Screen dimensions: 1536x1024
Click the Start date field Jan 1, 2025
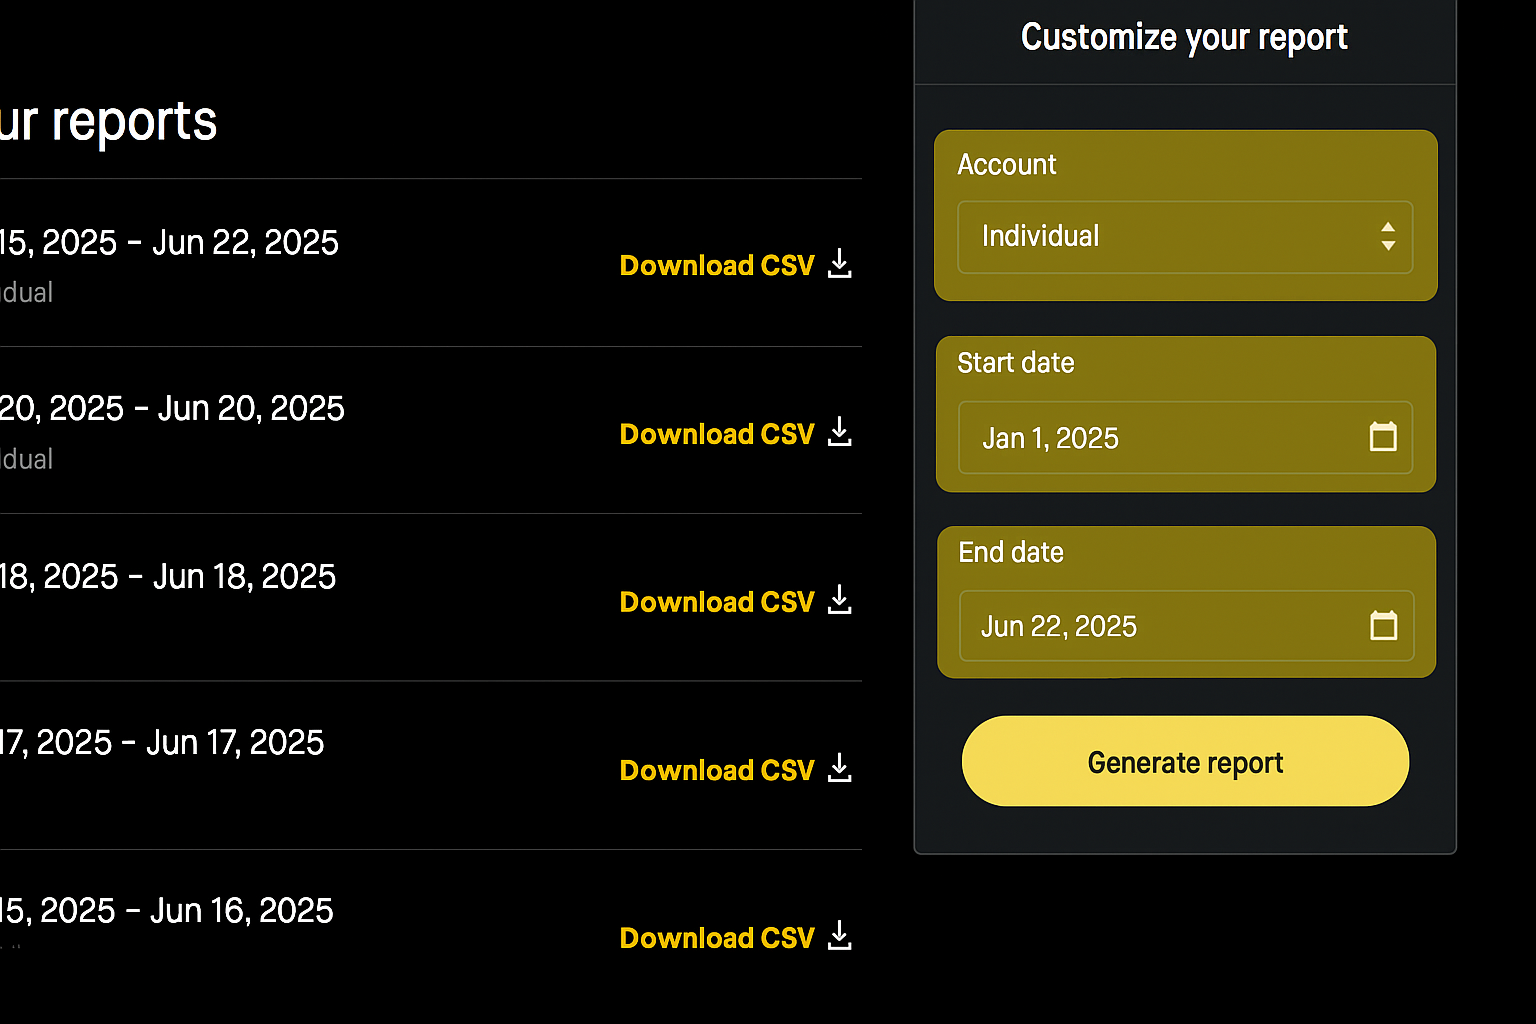1185,438
